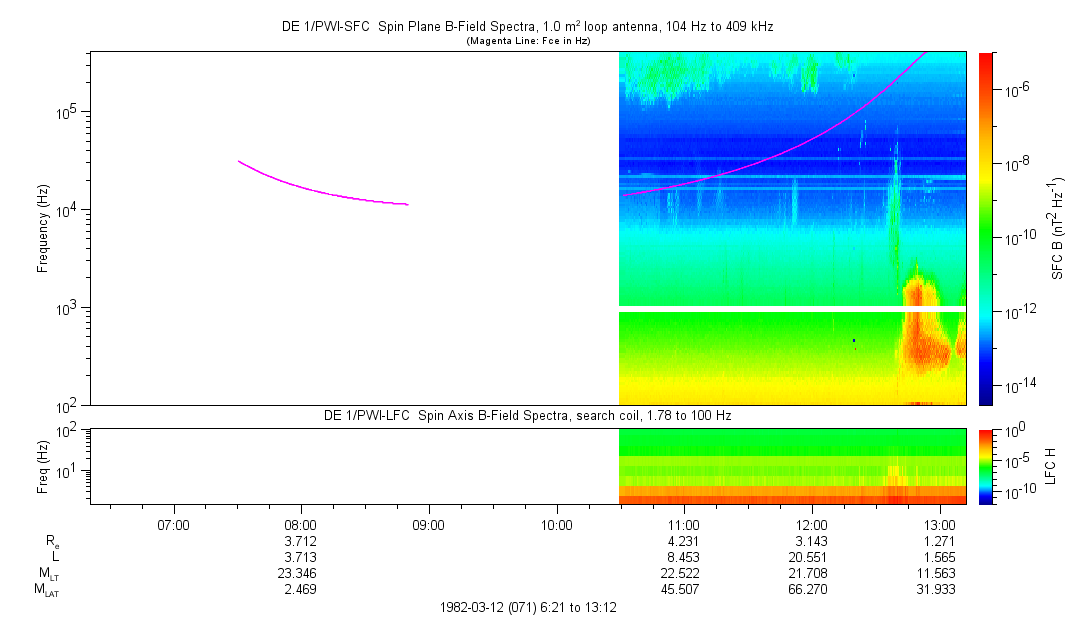
Task: Click the 1982-03-12 date range caption
Action: [x=528, y=608]
